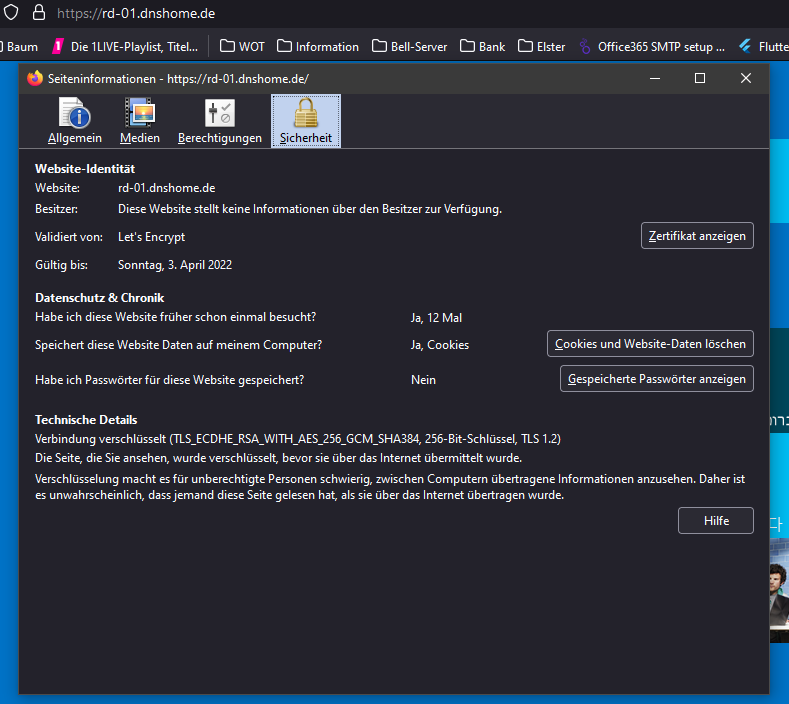
Task: Open the 1LIVE-Playlist bookmark
Action: pyautogui.click(x=128, y=46)
